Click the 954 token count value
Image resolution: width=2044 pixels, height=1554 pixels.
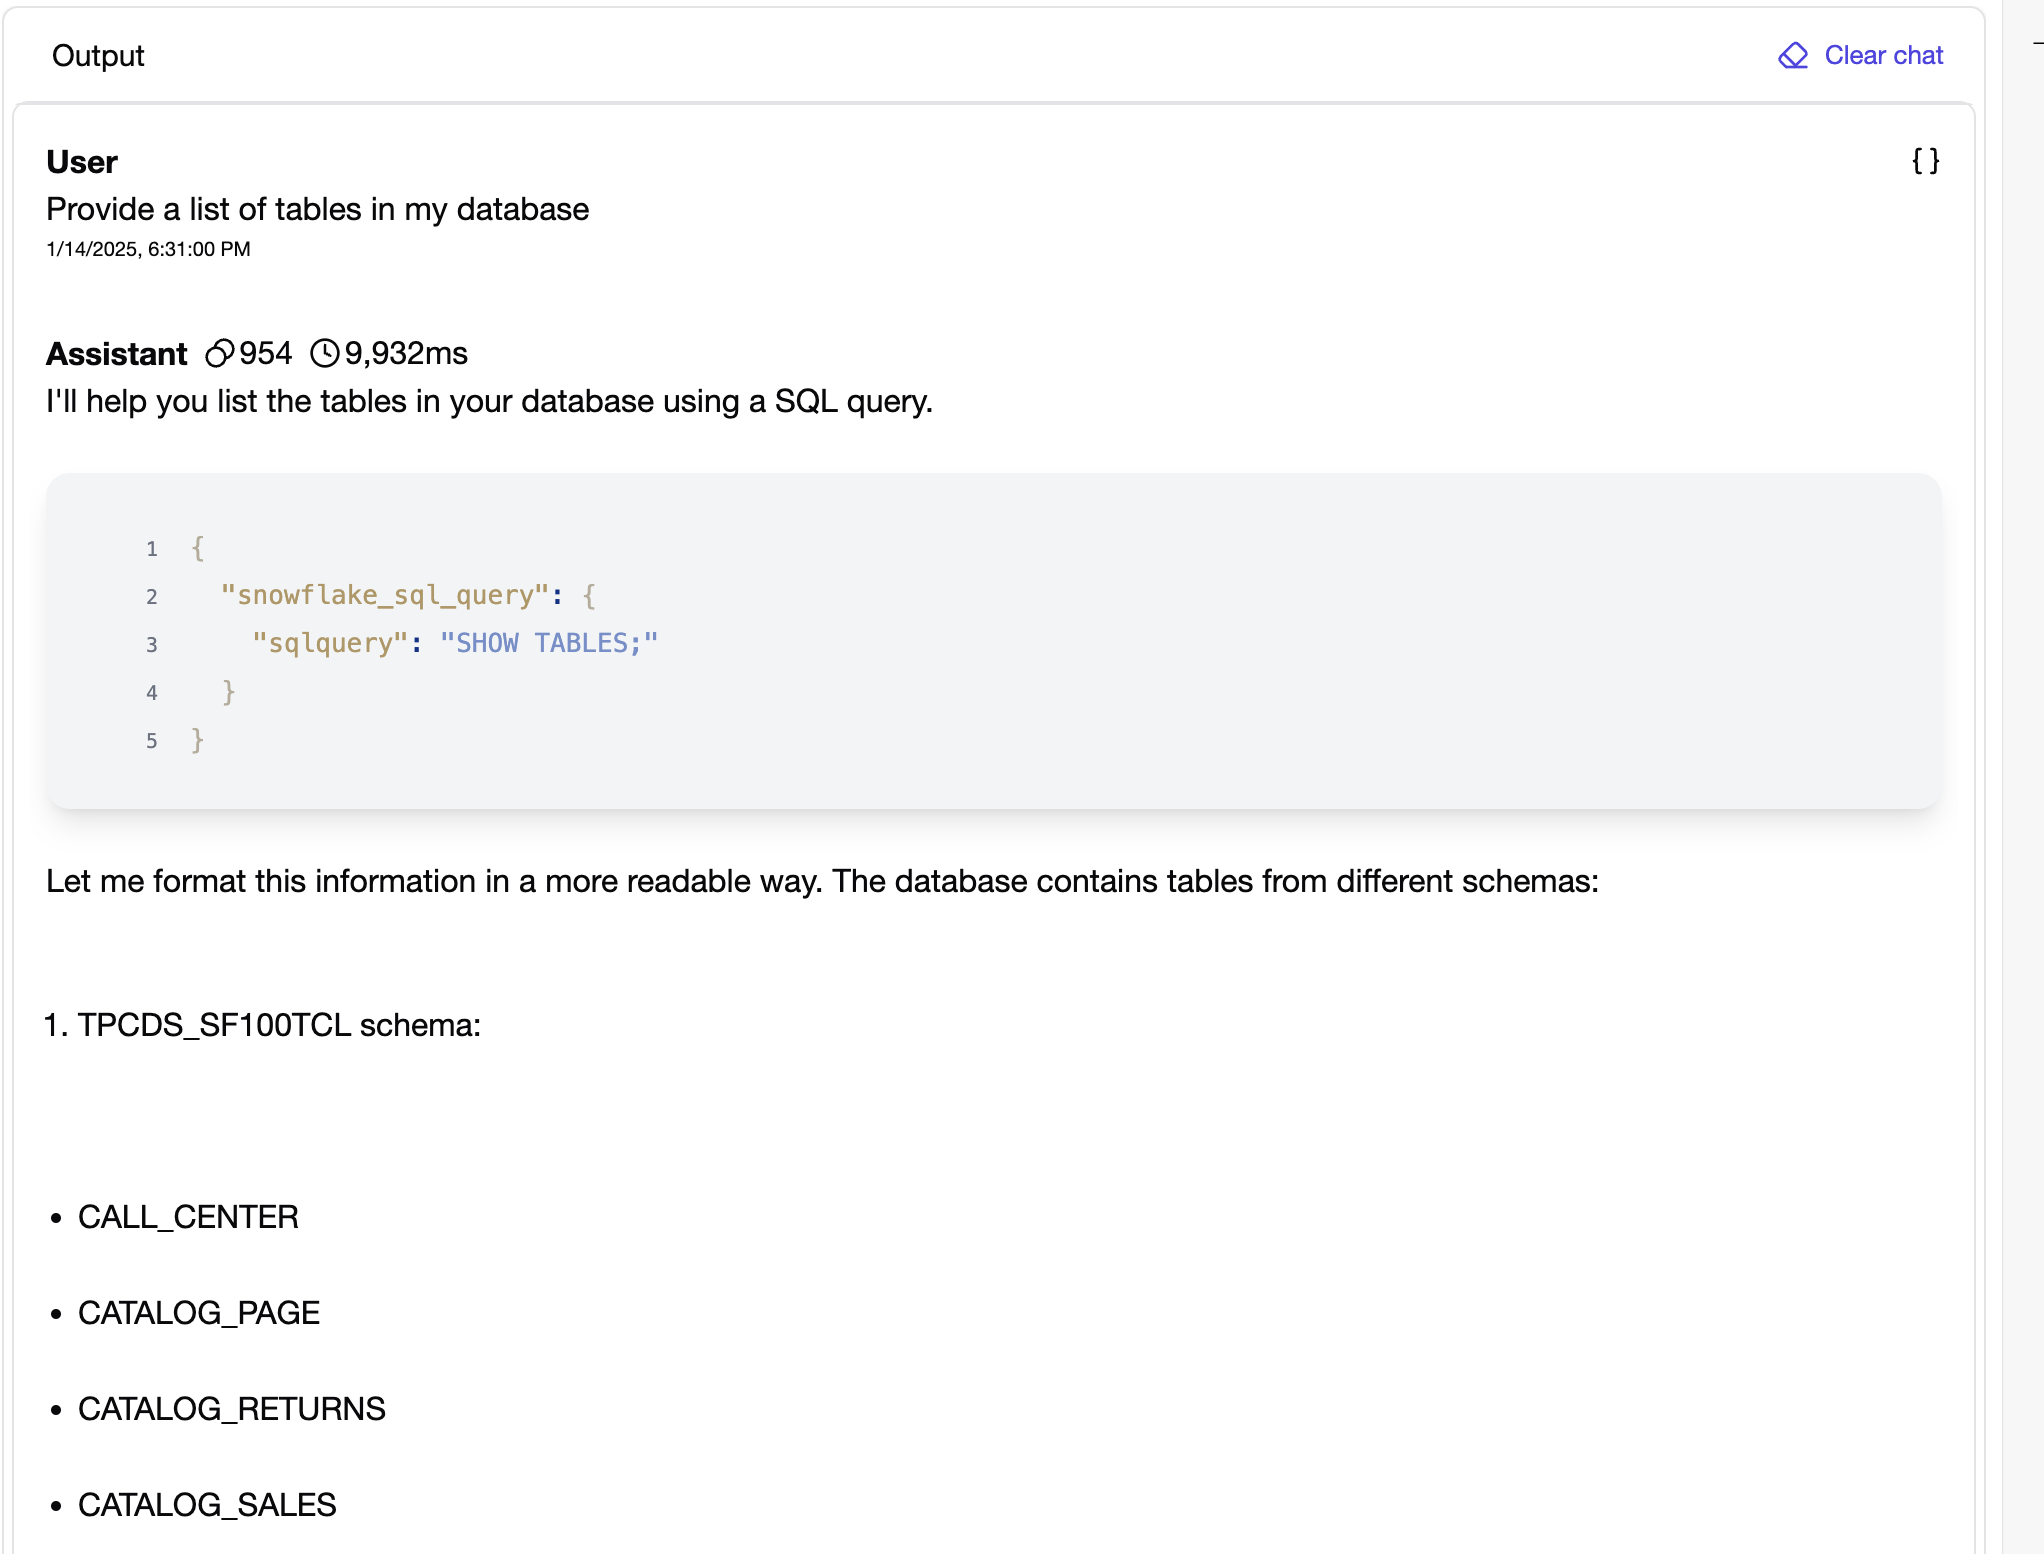(x=265, y=353)
